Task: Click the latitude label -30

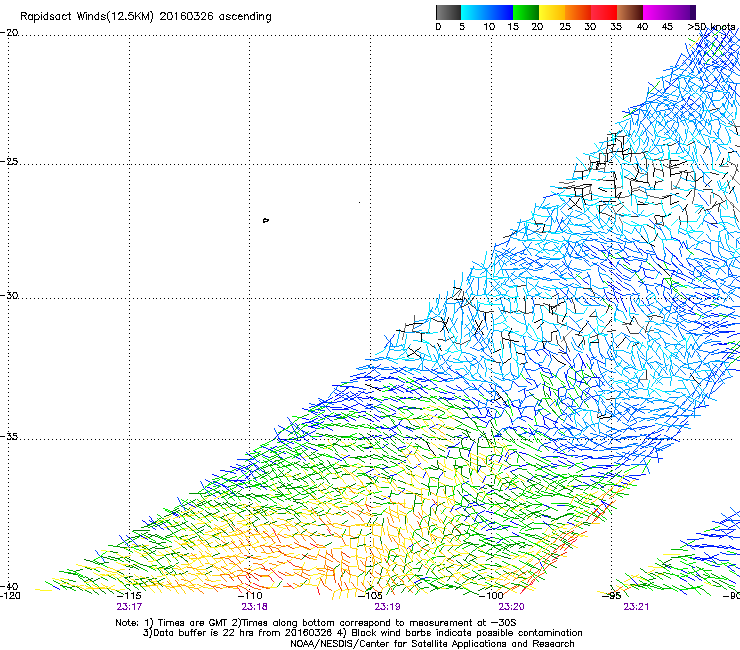Action: [9, 295]
